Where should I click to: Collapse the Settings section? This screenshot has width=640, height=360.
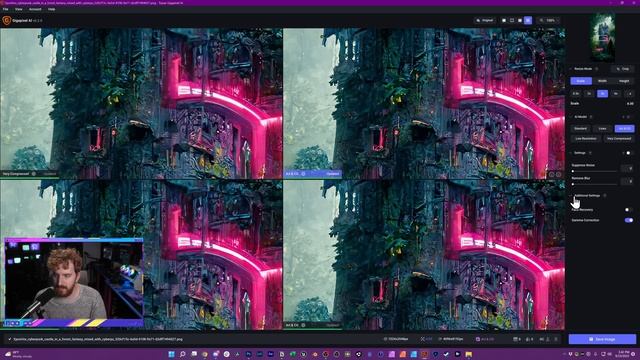[571, 153]
